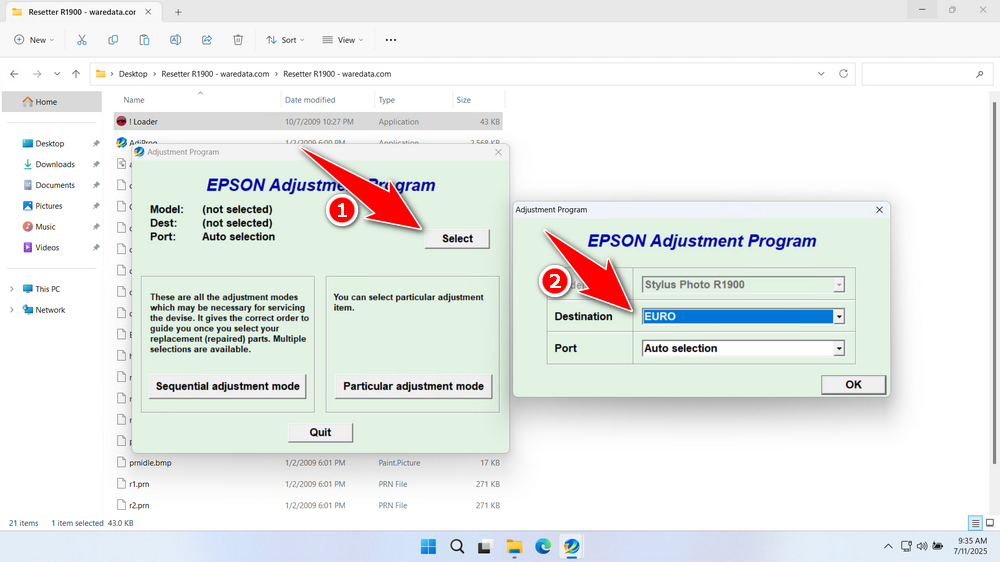Image resolution: width=1000 pixels, height=562 pixels.
Task: Click the Copy icon in Explorer toolbar
Action: coord(113,40)
